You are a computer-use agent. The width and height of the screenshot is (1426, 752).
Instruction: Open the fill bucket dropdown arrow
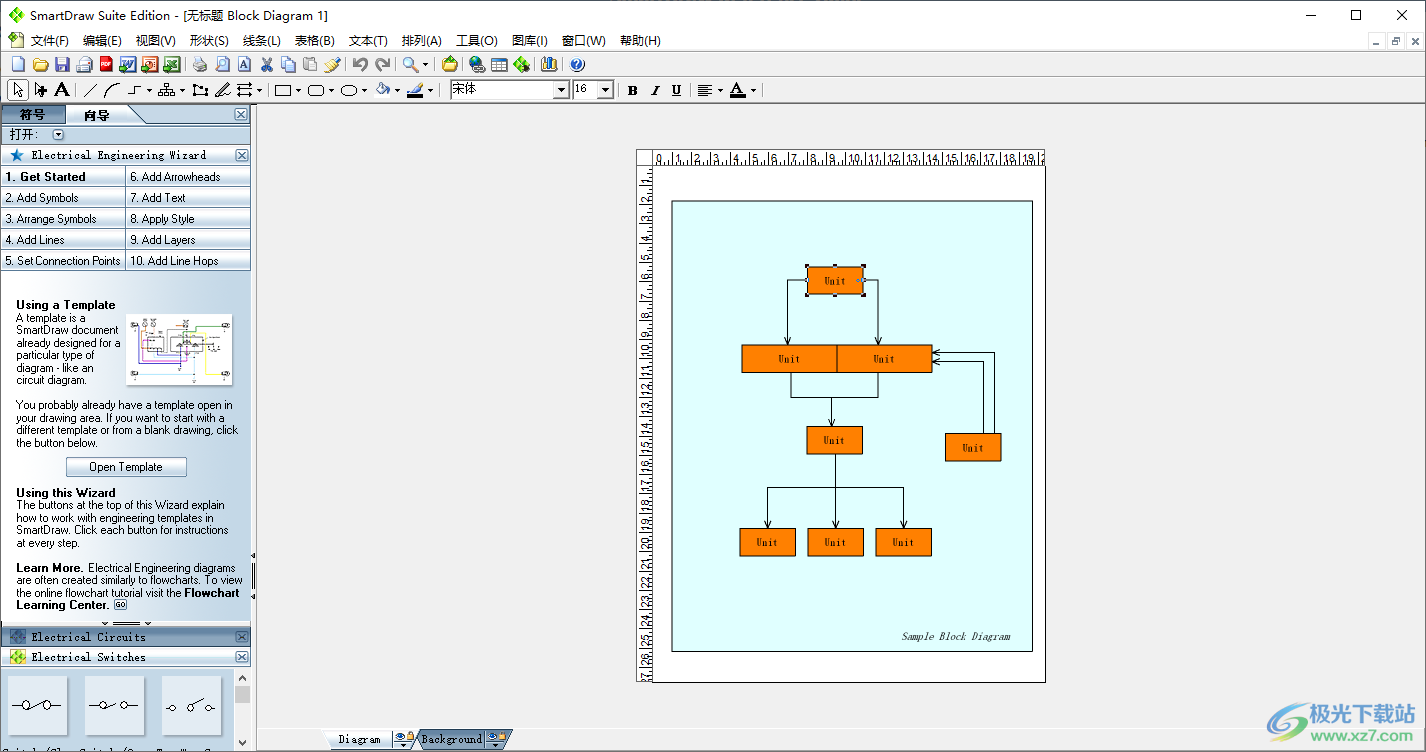click(397, 90)
